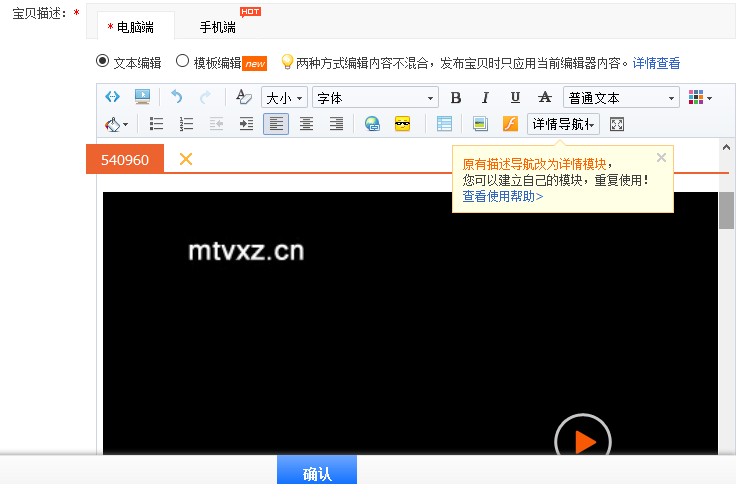Screen dimensions: 736x484
Task: Close the yellow tooltip popup
Action: tap(661, 158)
